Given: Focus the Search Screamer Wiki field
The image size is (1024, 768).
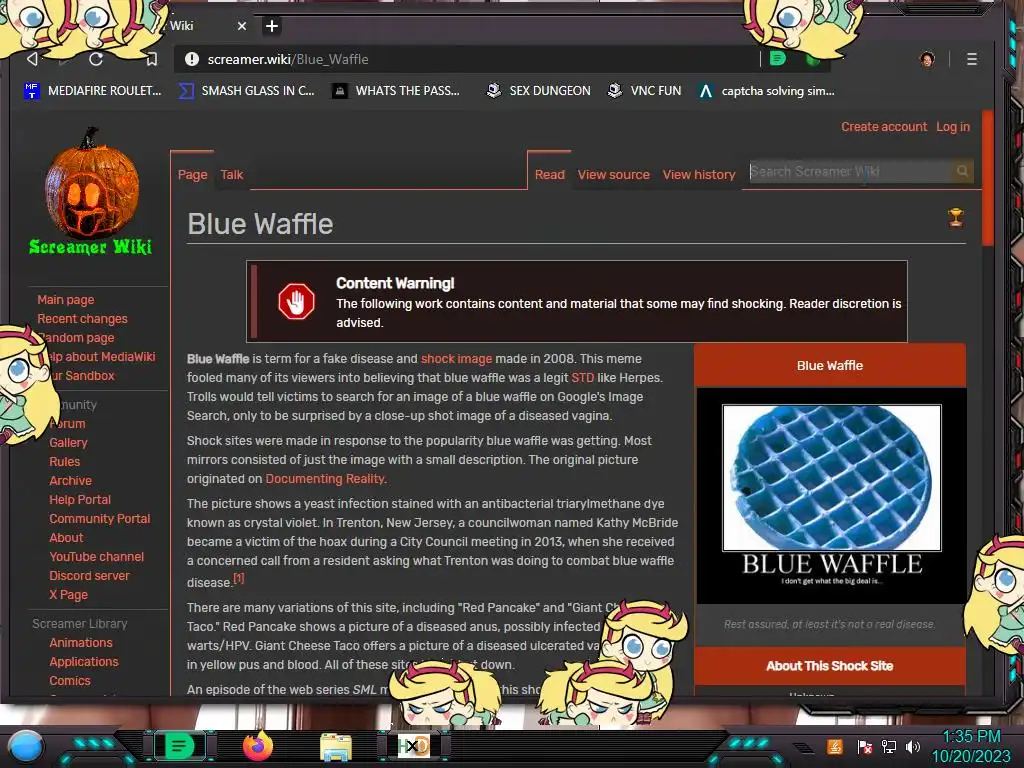Looking at the screenshot, I should (850, 171).
